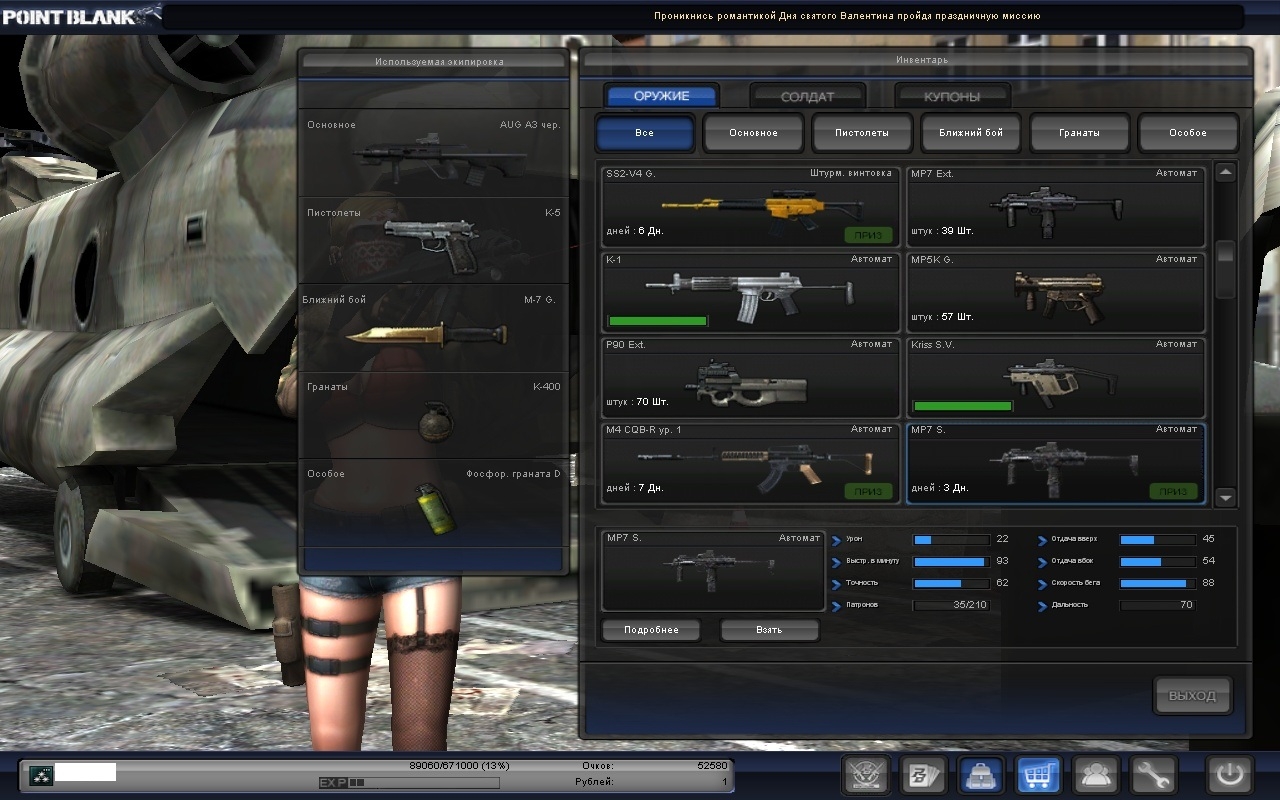Click the equipped K-400 grenade
1280x800 pixels.
[434, 415]
